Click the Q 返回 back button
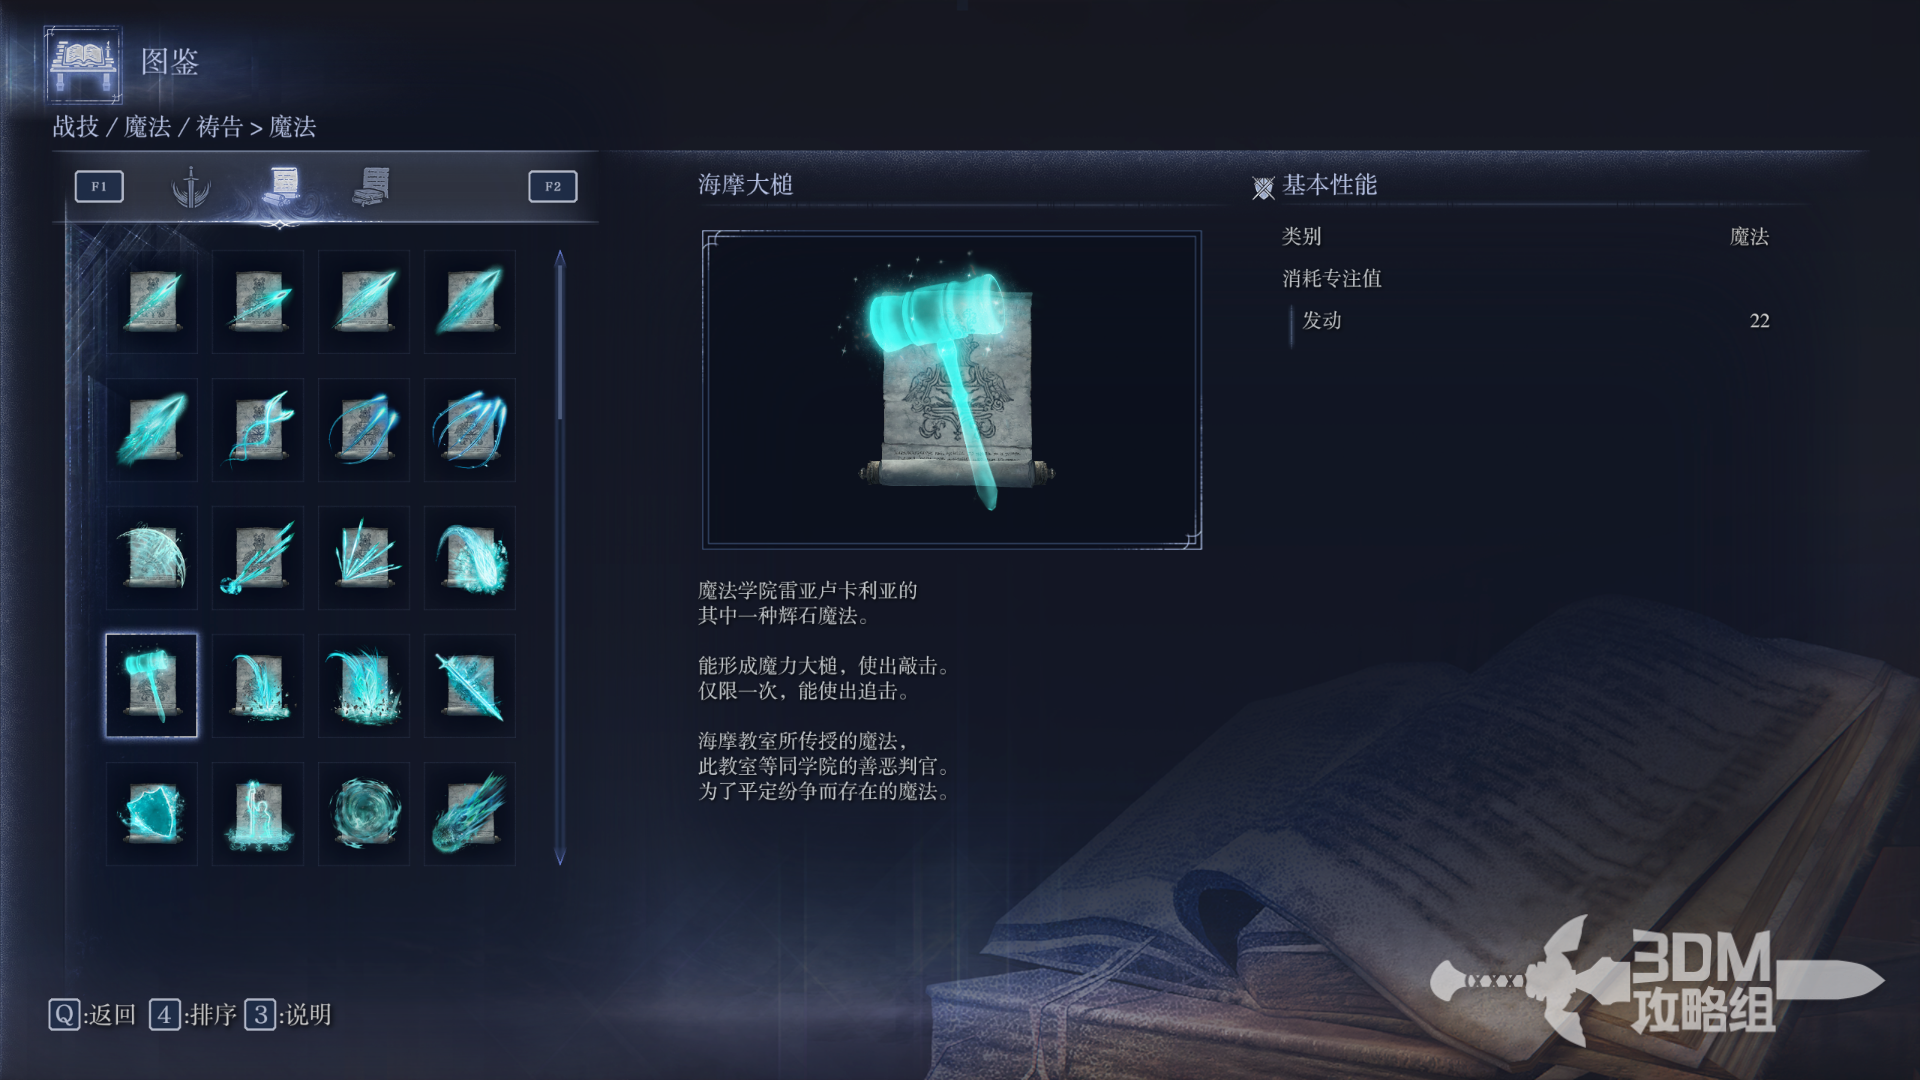 [x=92, y=1015]
